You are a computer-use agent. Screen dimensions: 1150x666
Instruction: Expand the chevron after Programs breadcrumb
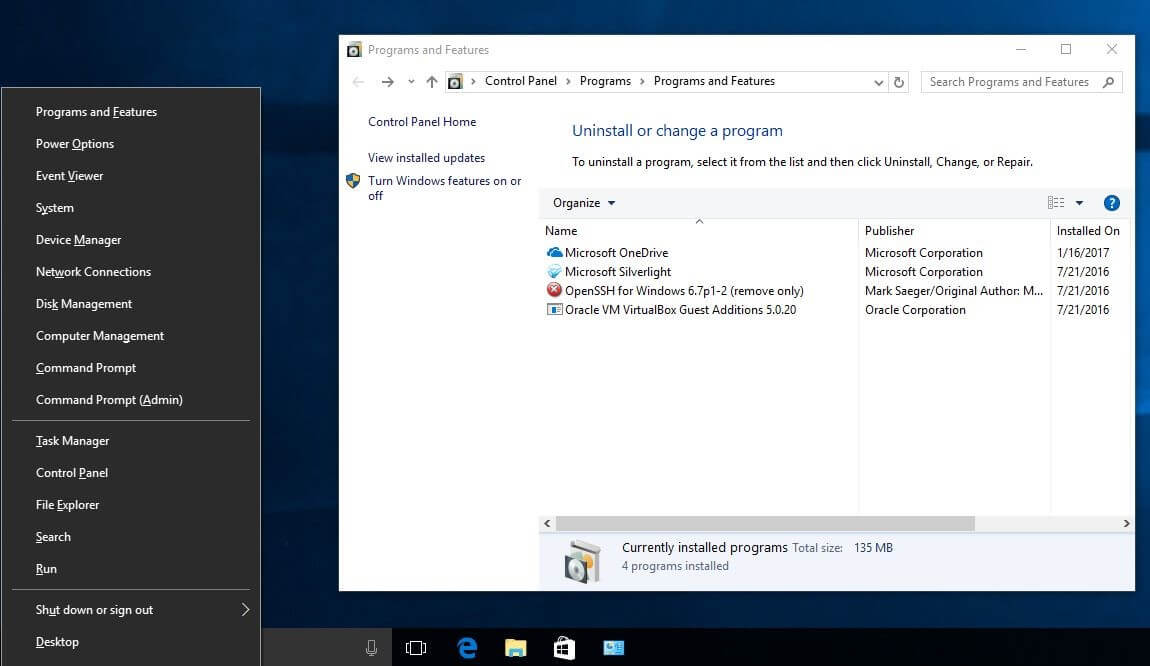coord(642,81)
